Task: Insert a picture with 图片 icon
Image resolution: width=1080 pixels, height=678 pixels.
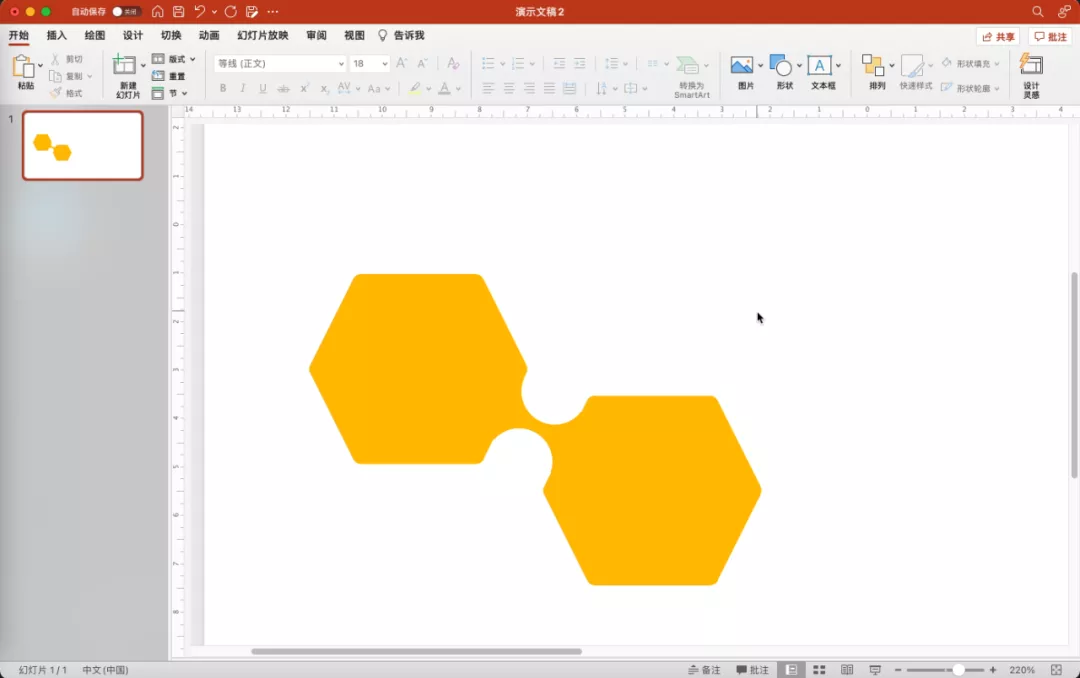Action: click(742, 65)
